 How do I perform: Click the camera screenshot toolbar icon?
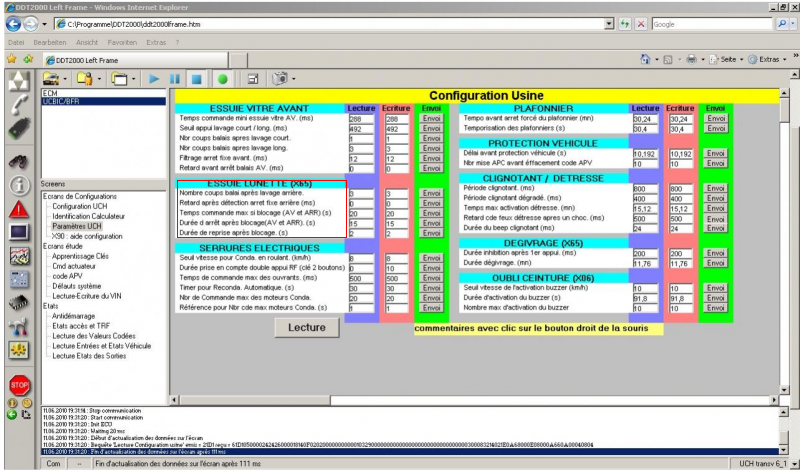pyautogui.click(x=280, y=79)
